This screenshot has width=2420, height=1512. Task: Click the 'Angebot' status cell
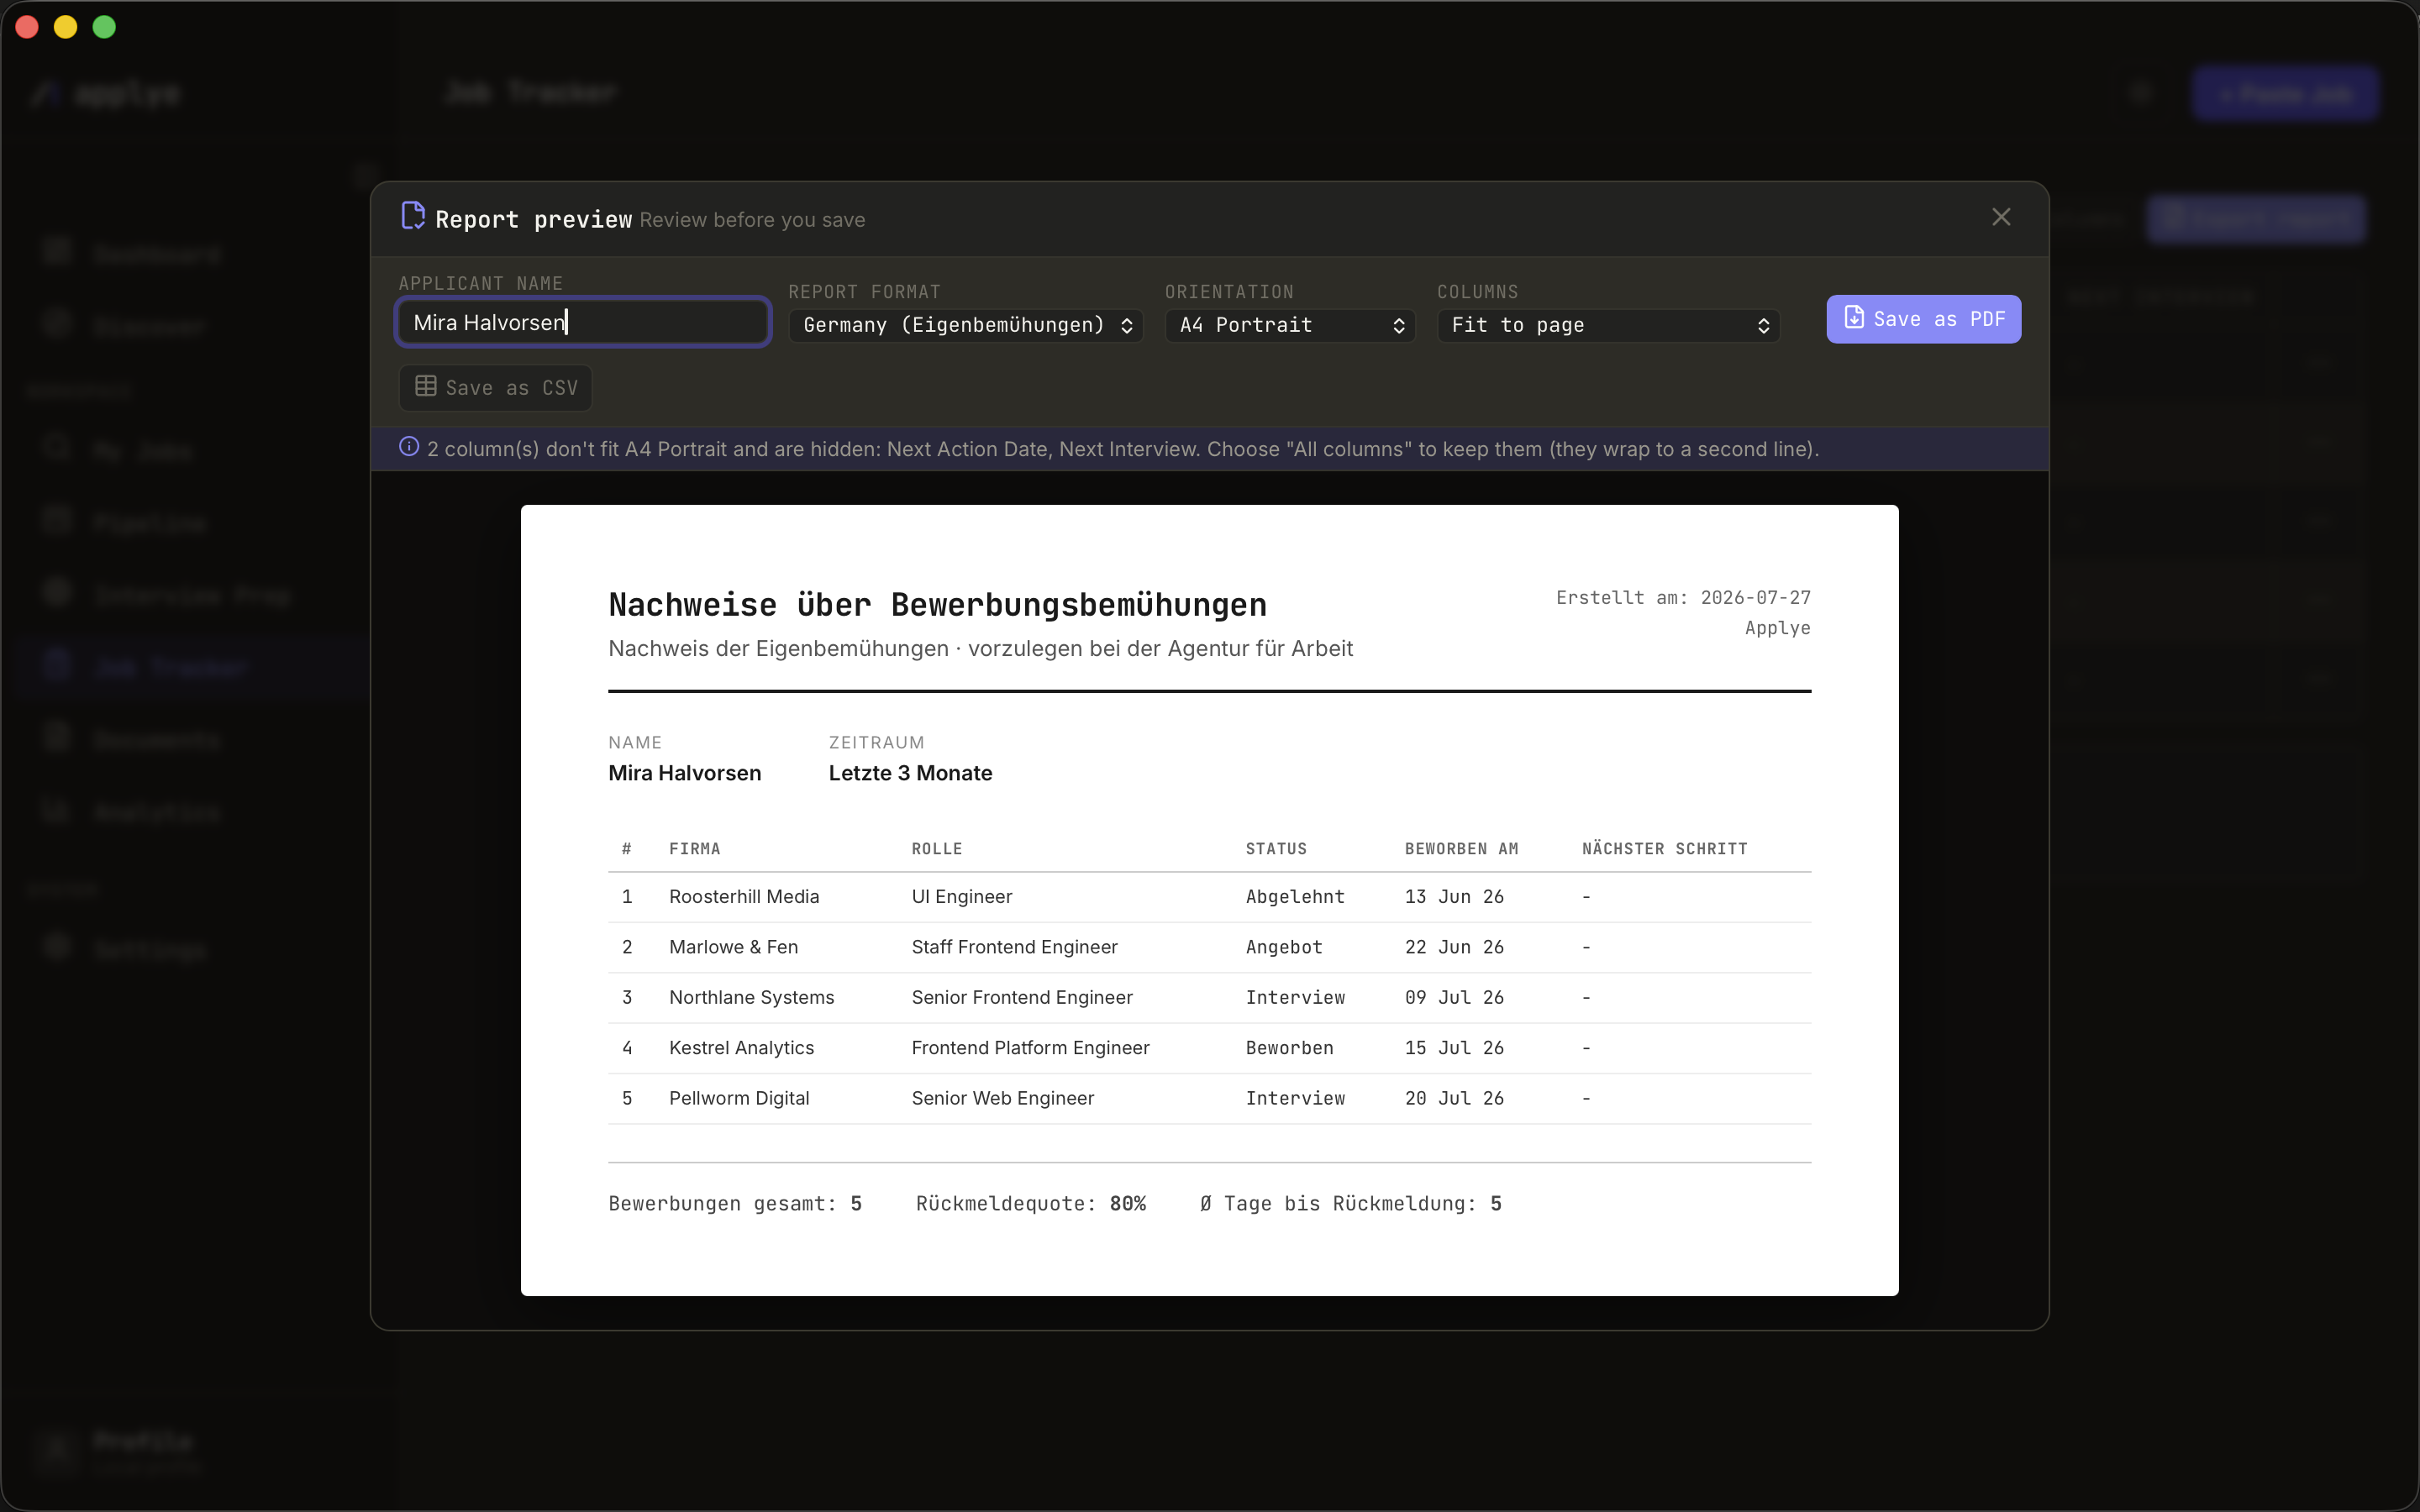pyautogui.click(x=1284, y=947)
